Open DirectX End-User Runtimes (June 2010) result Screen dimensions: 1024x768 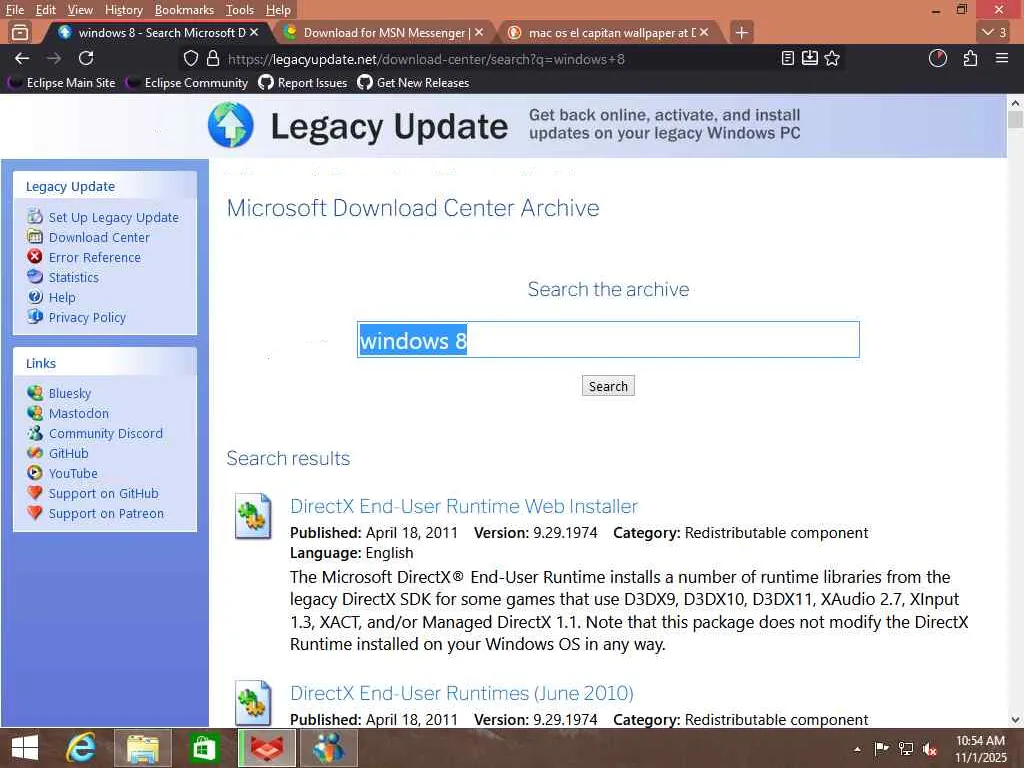click(462, 693)
